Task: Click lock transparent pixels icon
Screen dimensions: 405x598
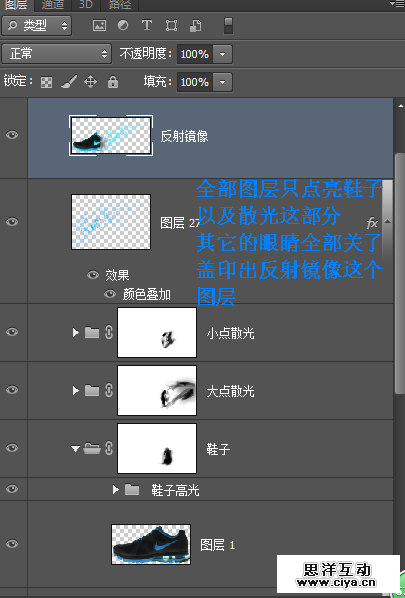Action: (x=47, y=82)
